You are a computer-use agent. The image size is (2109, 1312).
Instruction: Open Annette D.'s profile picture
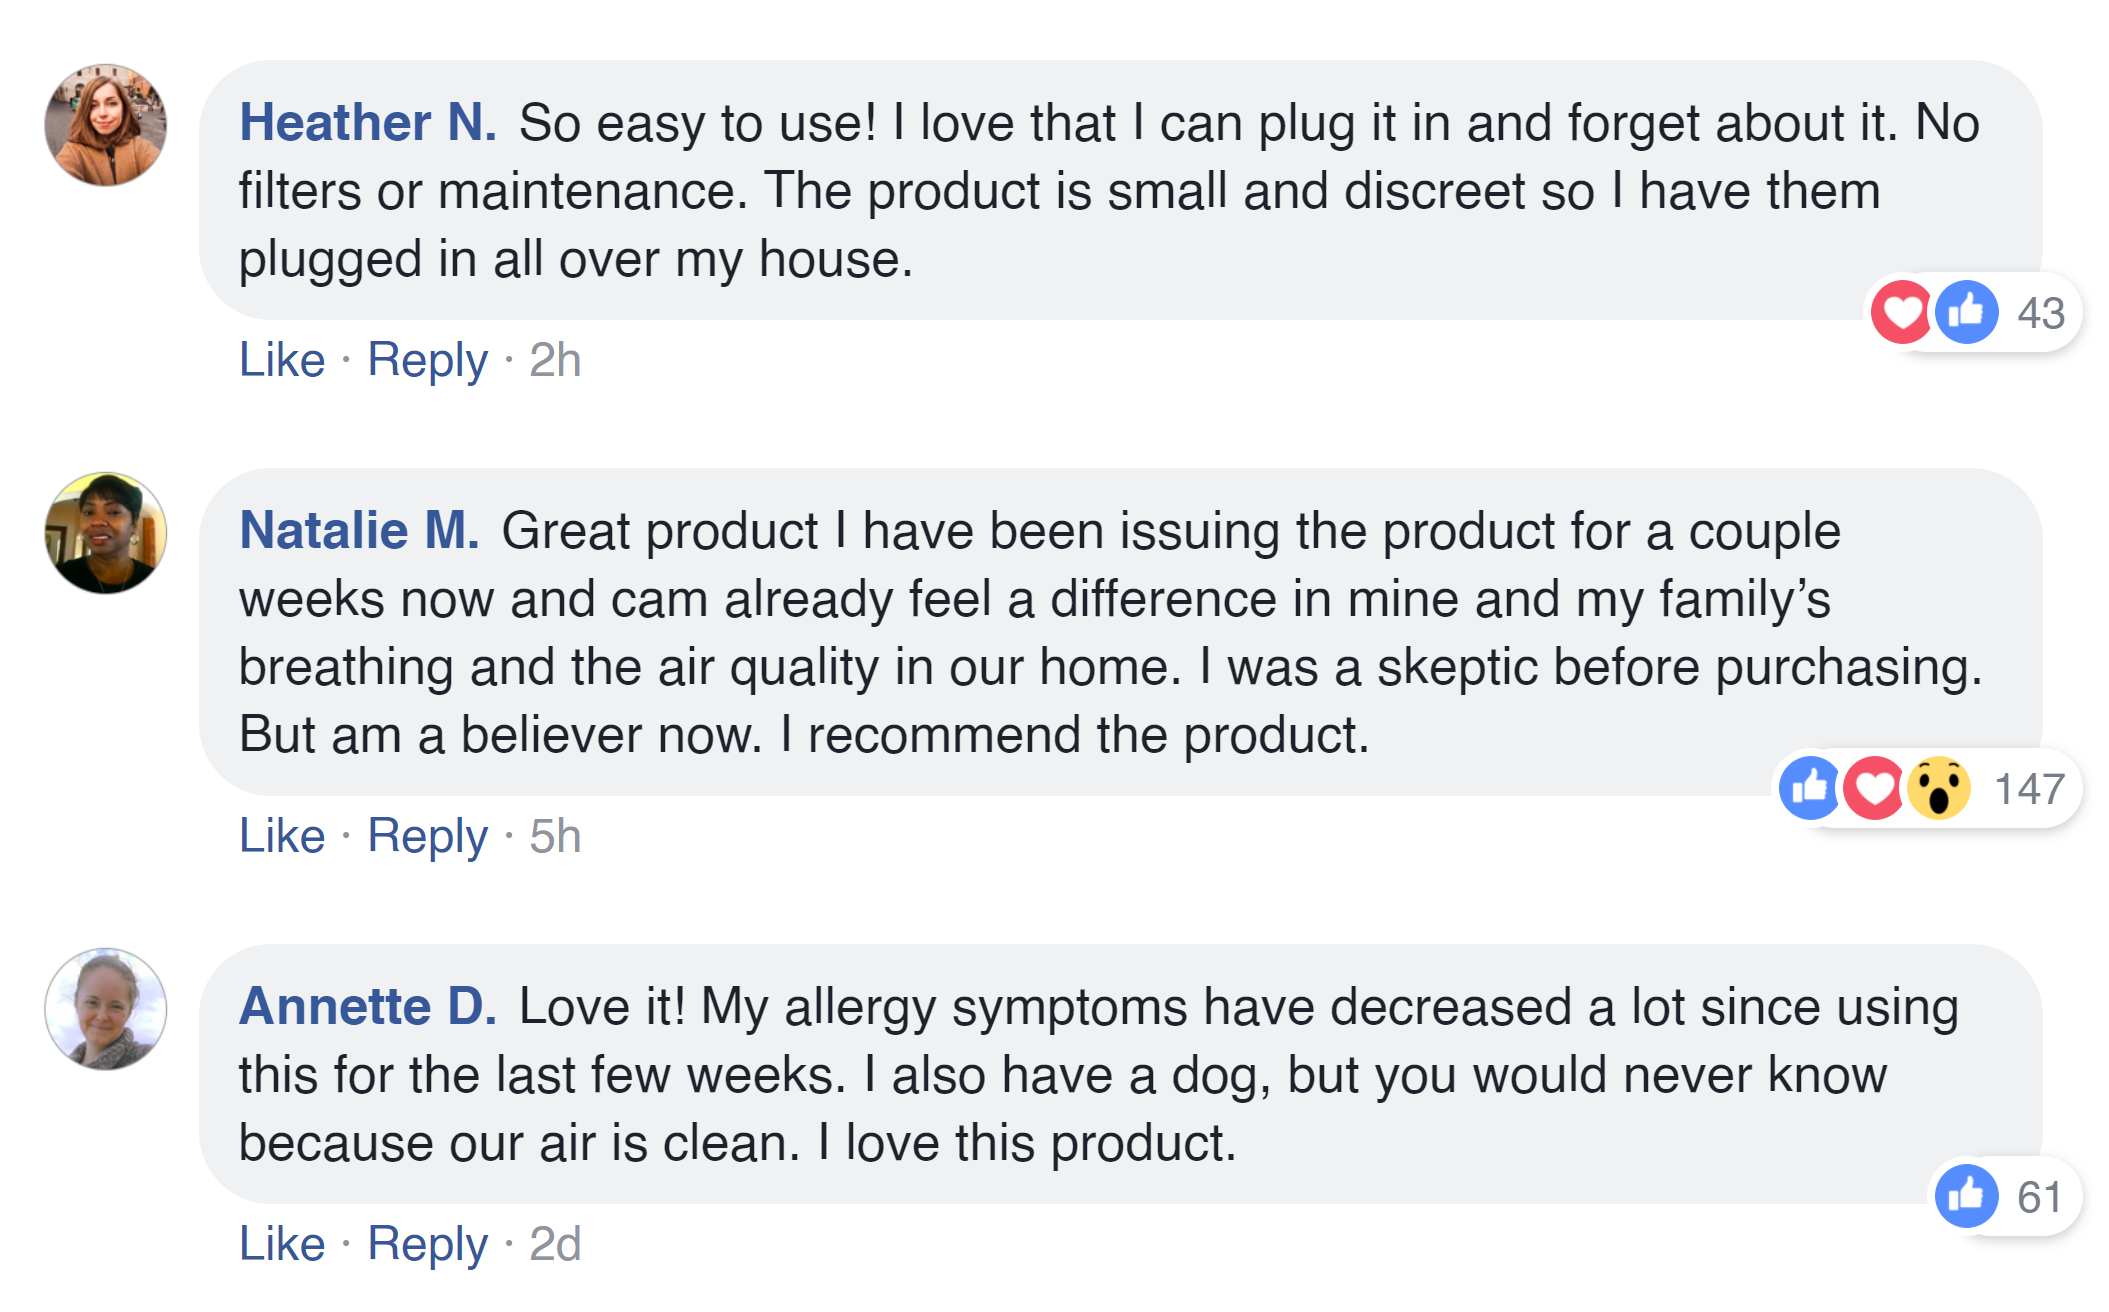106,1009
